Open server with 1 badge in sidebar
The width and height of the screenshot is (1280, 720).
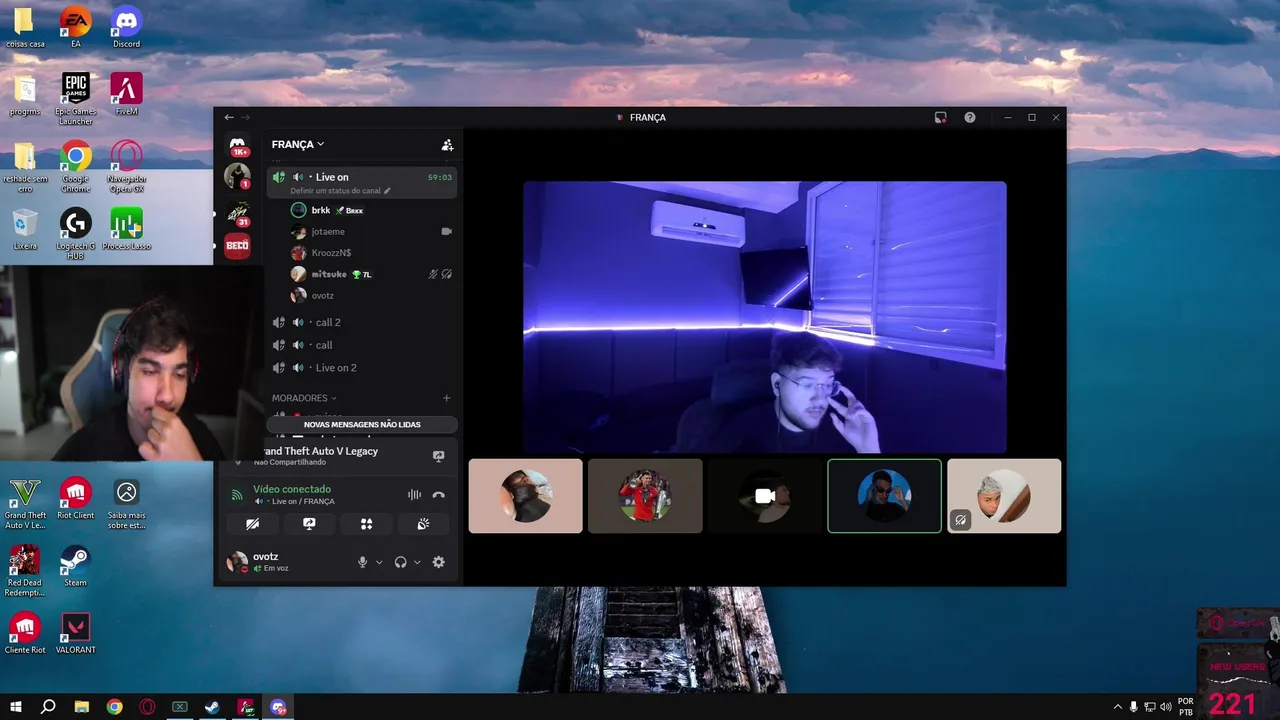pos(237,177)
